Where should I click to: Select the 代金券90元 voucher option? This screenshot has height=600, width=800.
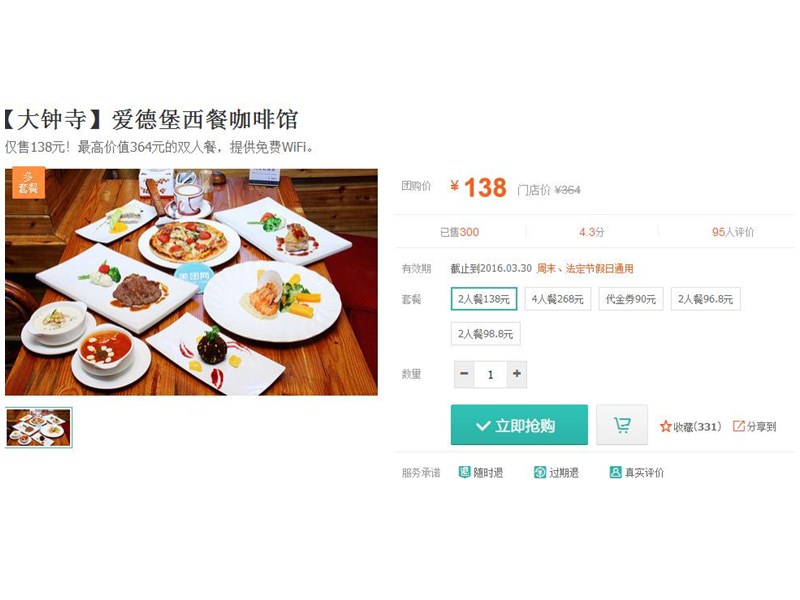pyautogui.click(x=631, y=299)
